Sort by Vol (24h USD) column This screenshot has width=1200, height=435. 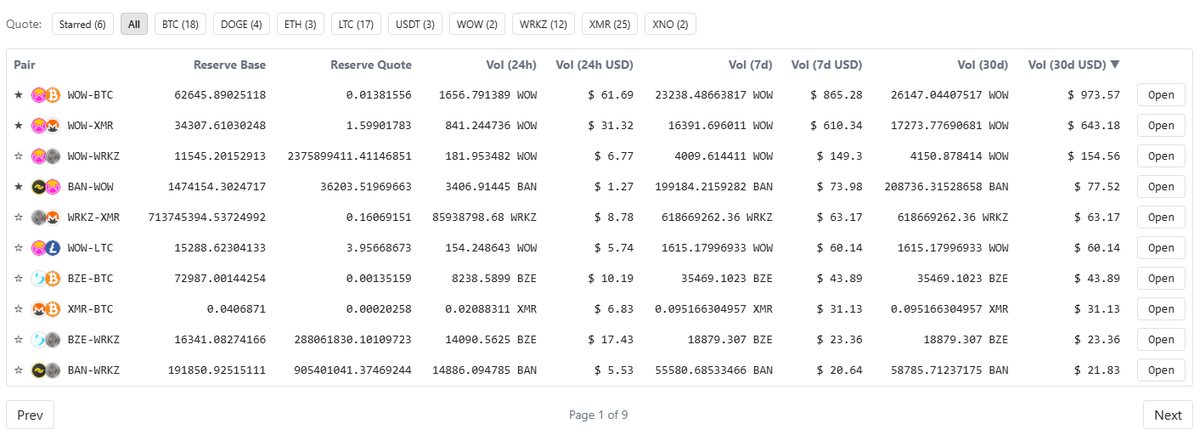click(594, 65)
